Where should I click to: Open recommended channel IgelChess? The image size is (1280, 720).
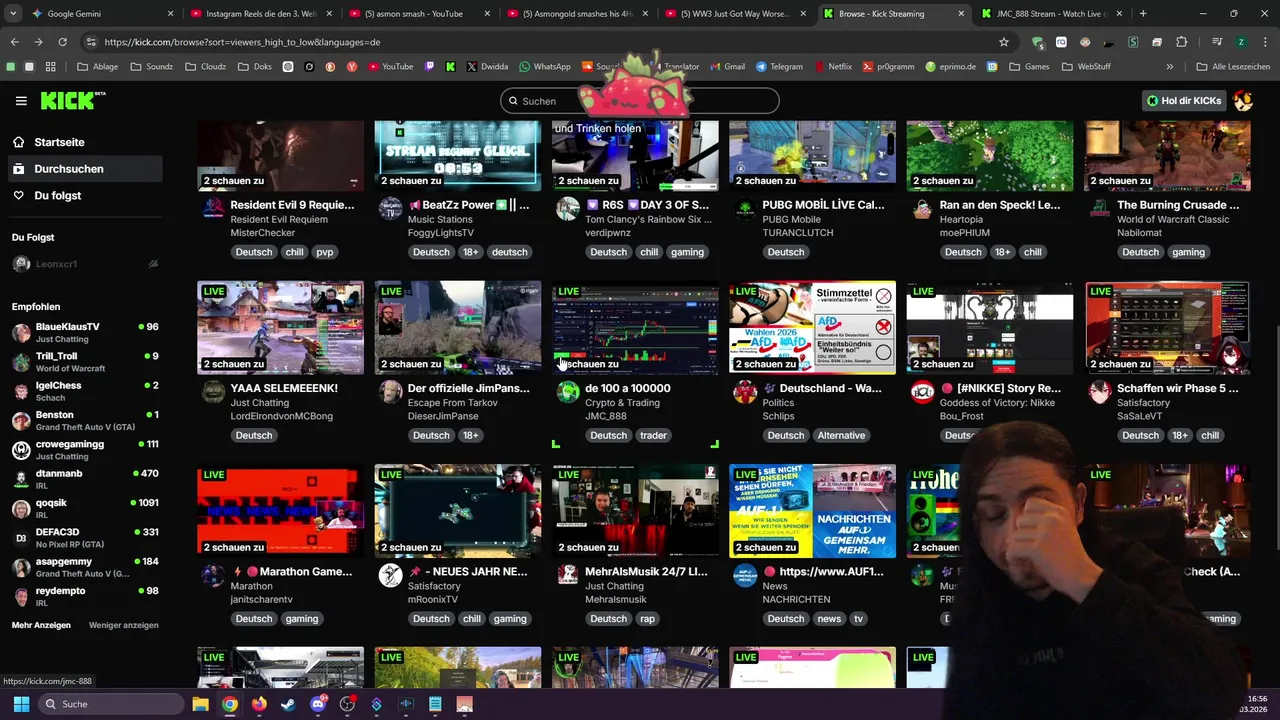click(x=85, y=391)
